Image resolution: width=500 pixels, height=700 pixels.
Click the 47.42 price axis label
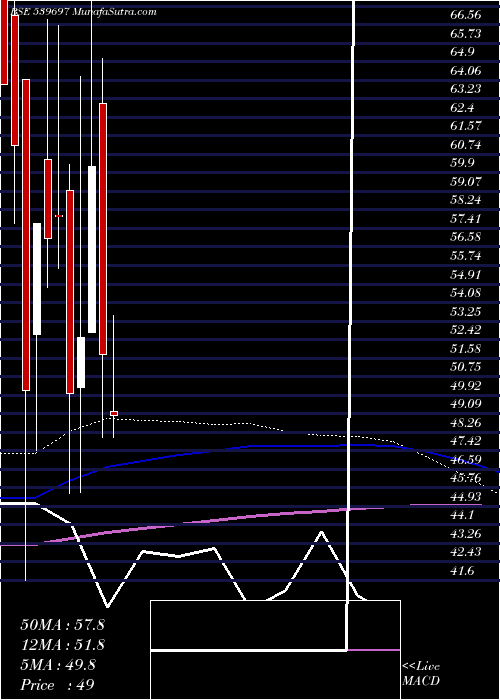[466, 442]
